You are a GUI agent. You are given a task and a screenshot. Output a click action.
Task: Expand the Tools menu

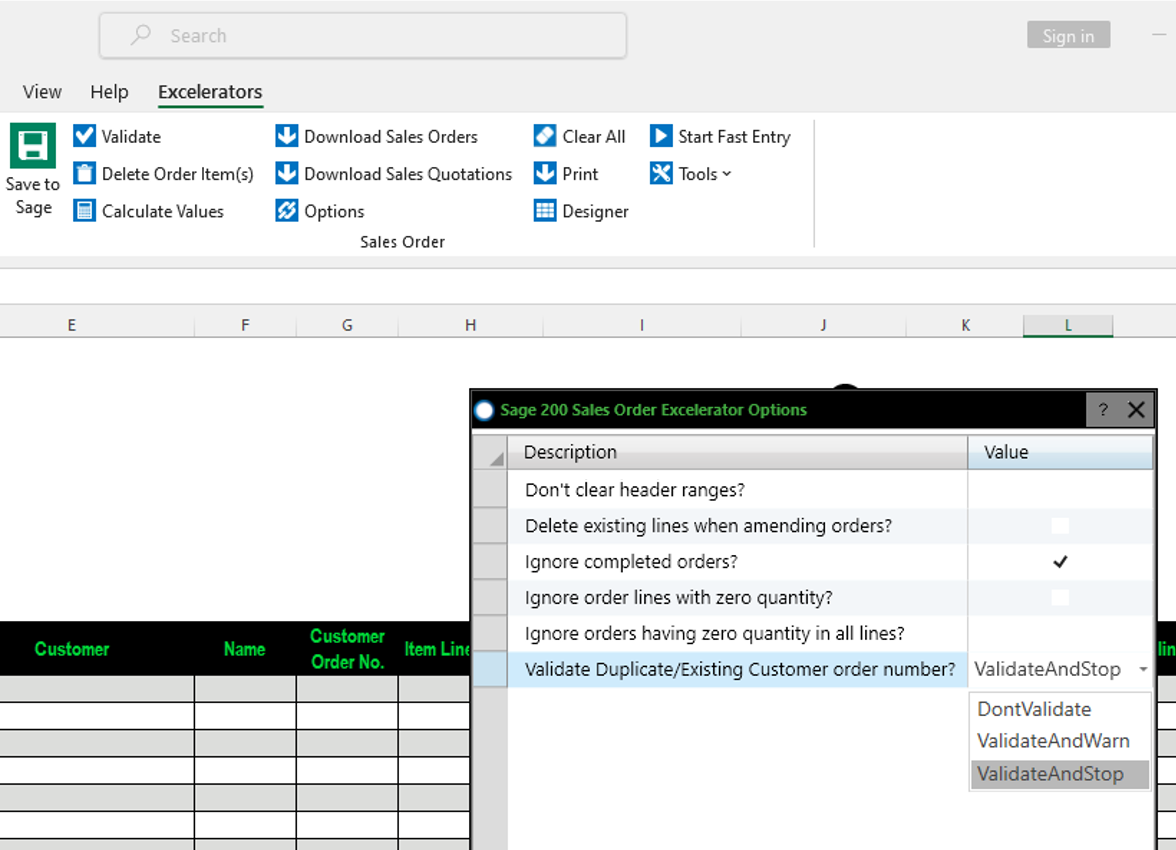(691, 174)
